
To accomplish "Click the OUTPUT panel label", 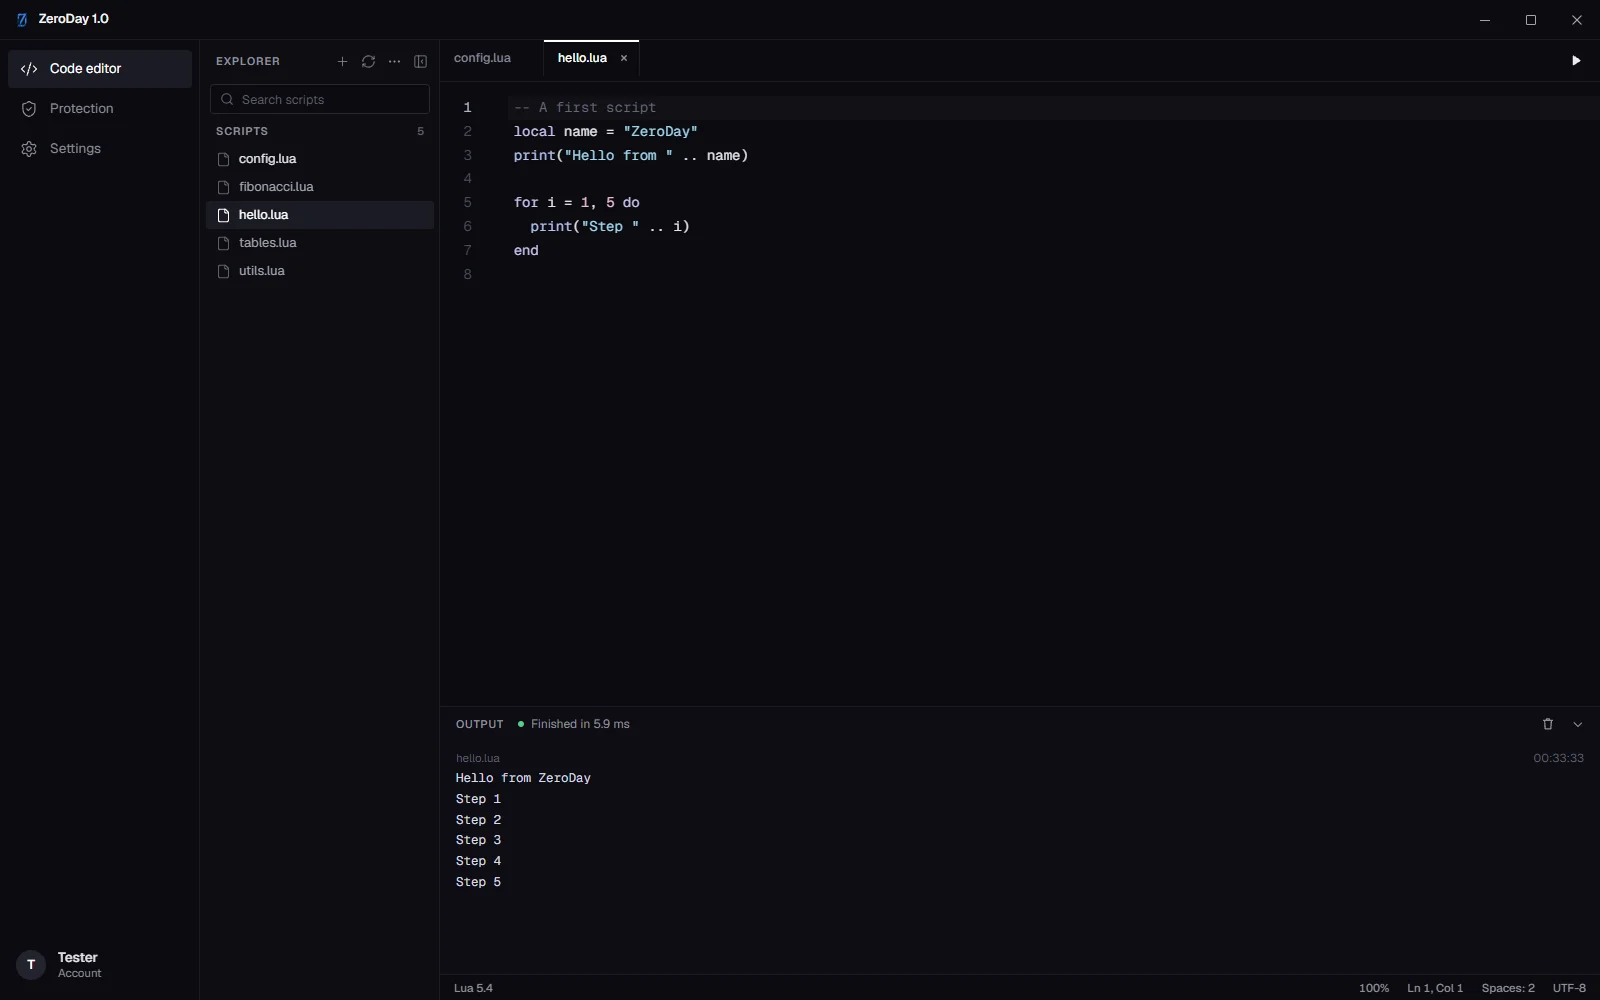I will coord(480,724).
